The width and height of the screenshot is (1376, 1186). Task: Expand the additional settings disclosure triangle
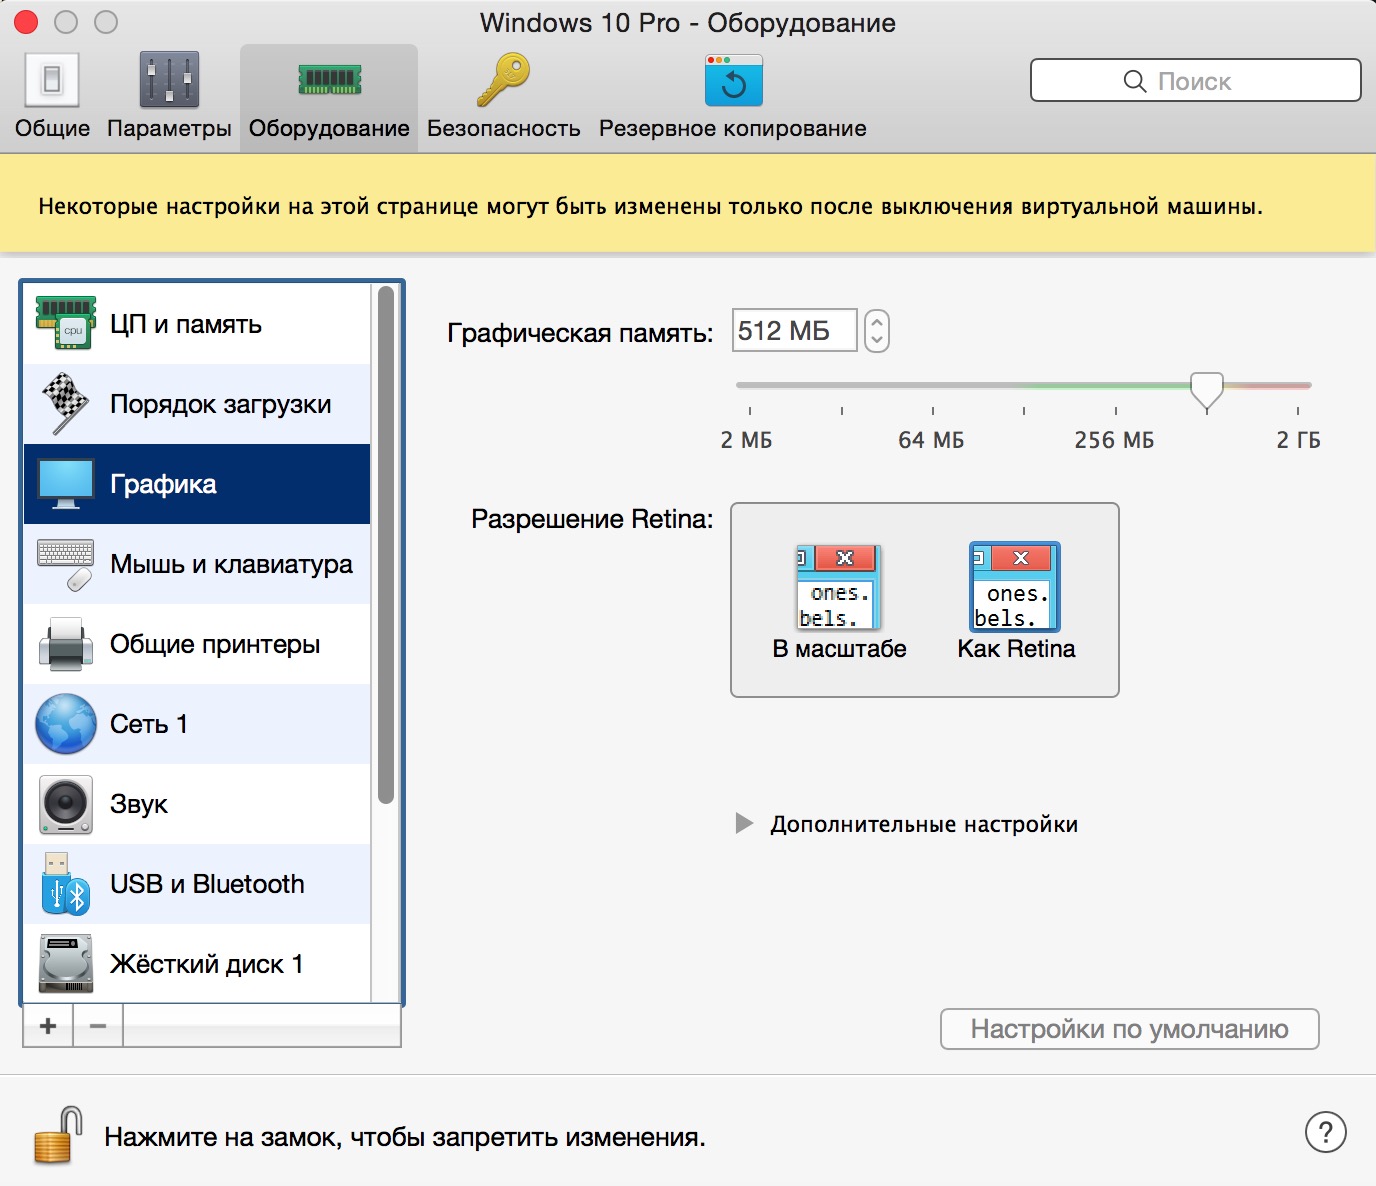(x=744, y=824)
